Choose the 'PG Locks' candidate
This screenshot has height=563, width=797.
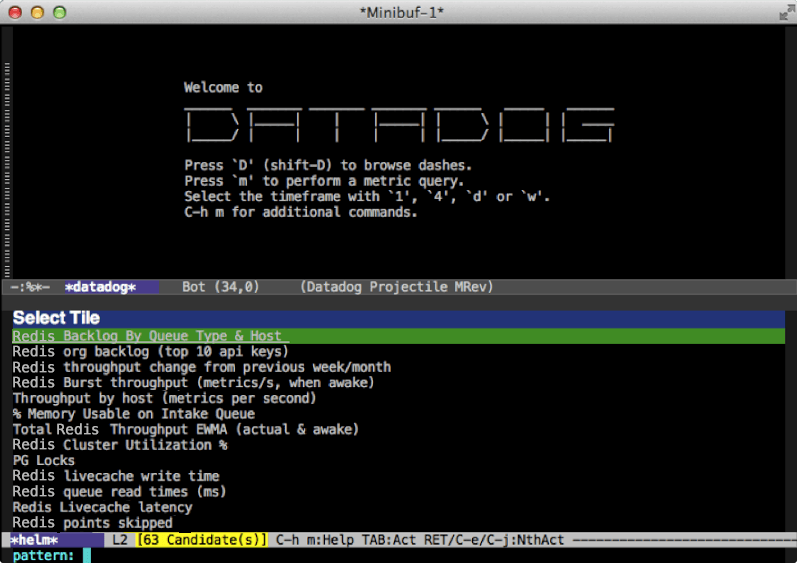(x=43, y=460)
